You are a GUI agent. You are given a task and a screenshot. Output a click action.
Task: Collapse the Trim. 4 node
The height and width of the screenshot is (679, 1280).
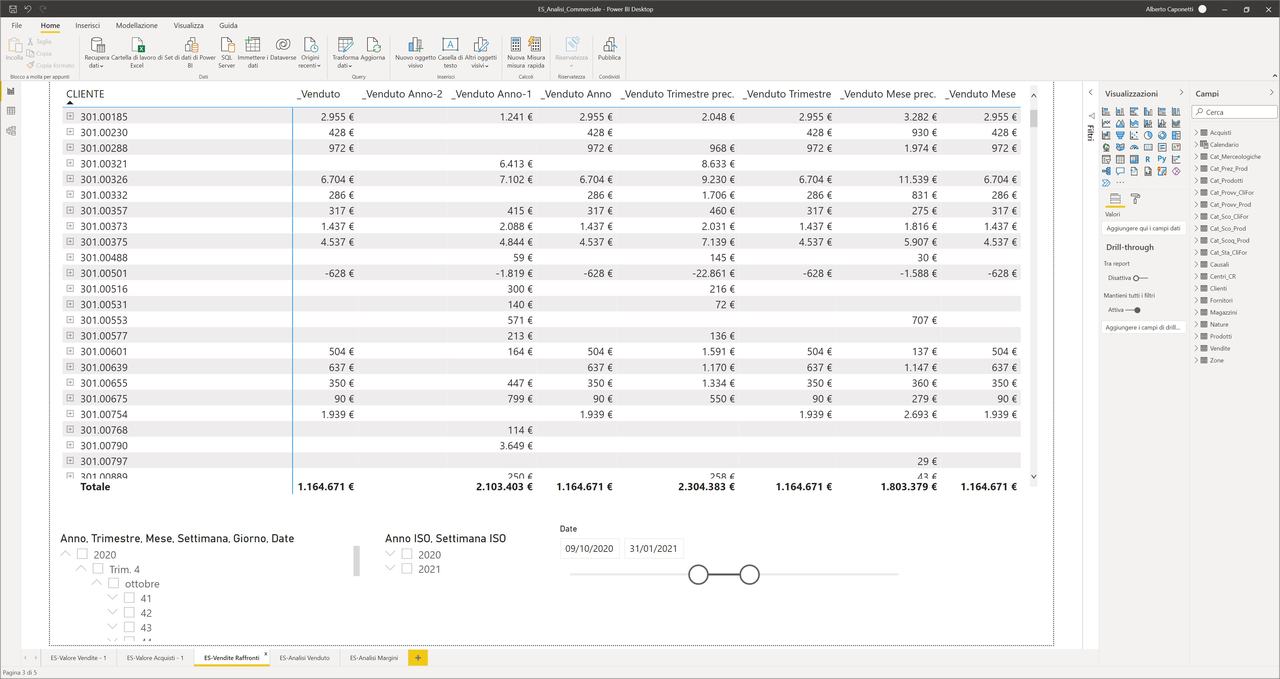(x=82, y=569)
